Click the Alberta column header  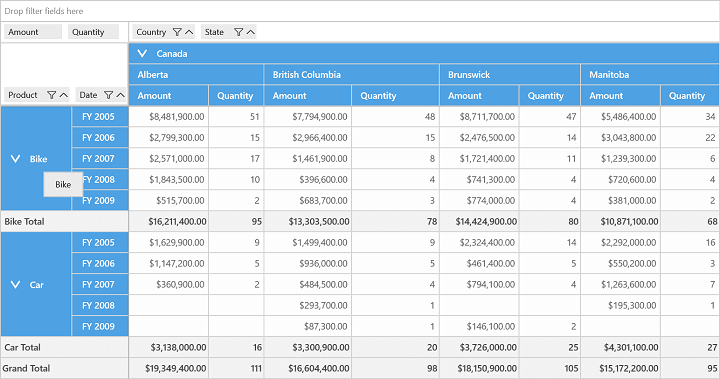[x=196, y=74]
